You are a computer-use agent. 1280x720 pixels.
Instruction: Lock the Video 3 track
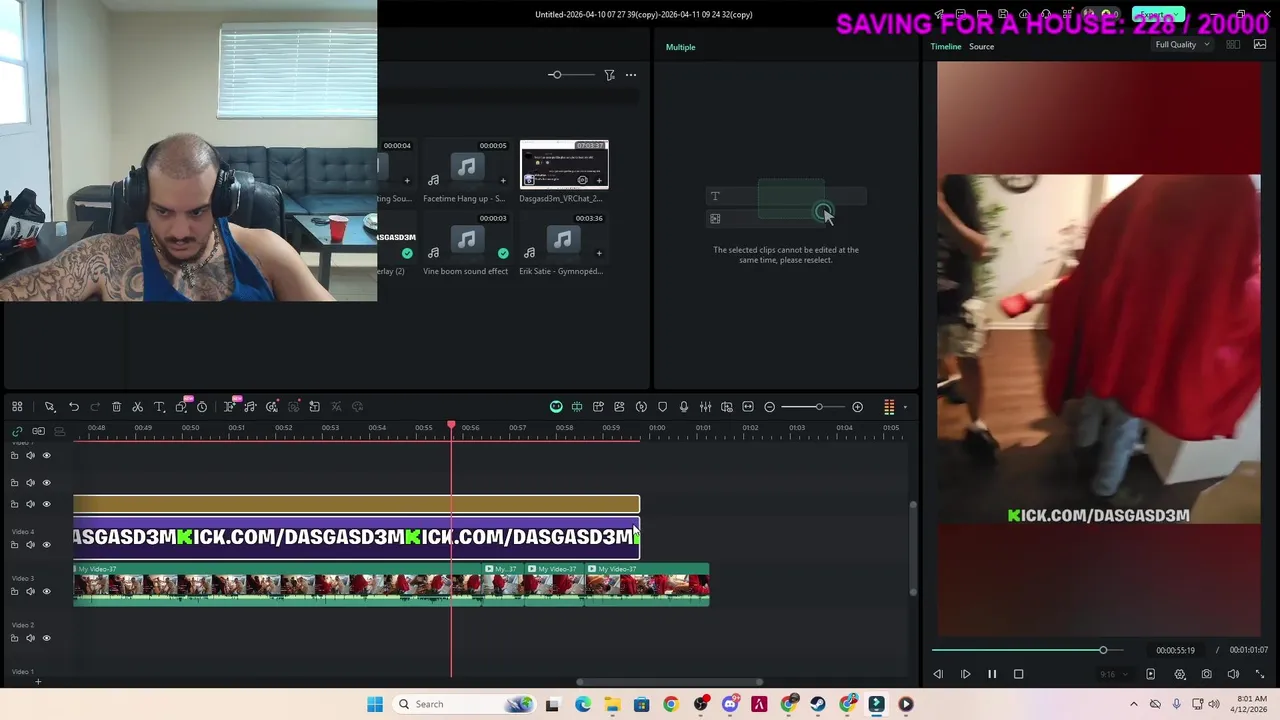click(x=14, y=591)
